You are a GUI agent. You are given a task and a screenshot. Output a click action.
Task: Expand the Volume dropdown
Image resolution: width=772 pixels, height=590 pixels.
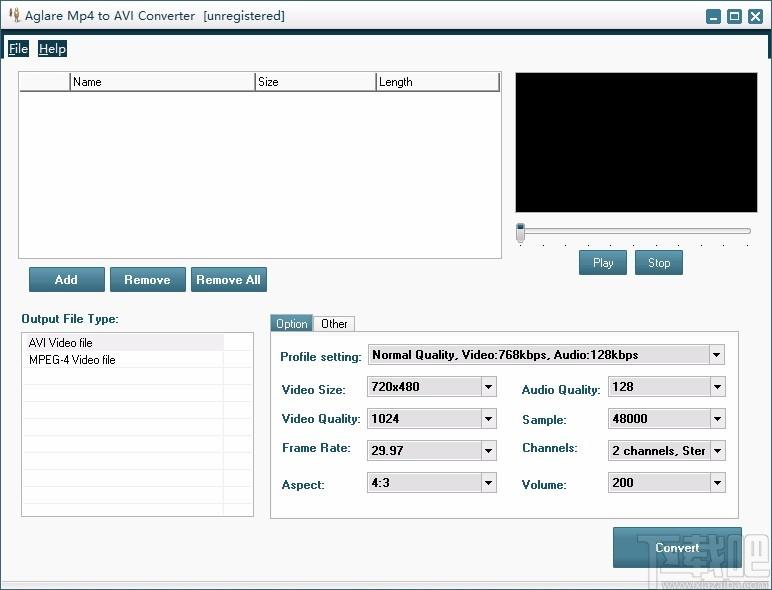[x=717, y=483]
